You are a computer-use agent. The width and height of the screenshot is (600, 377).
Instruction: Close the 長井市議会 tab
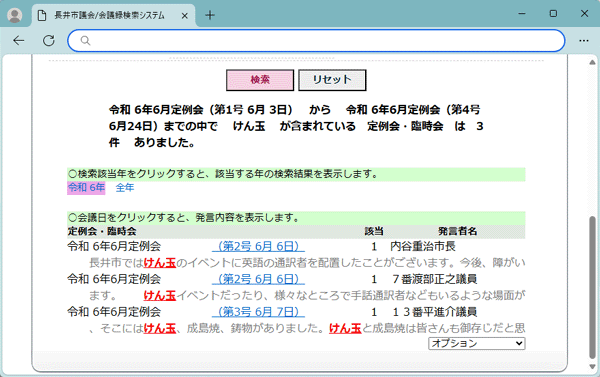184,16
